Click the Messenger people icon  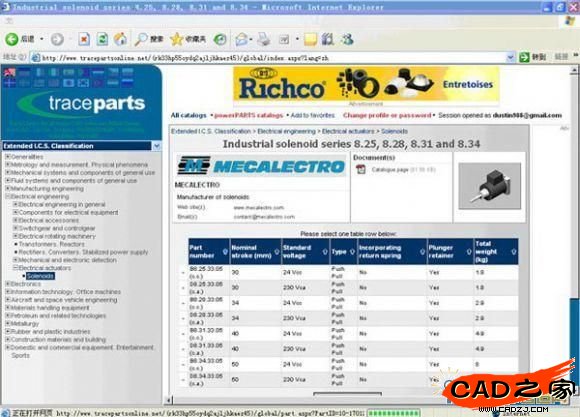coord(347,39)
